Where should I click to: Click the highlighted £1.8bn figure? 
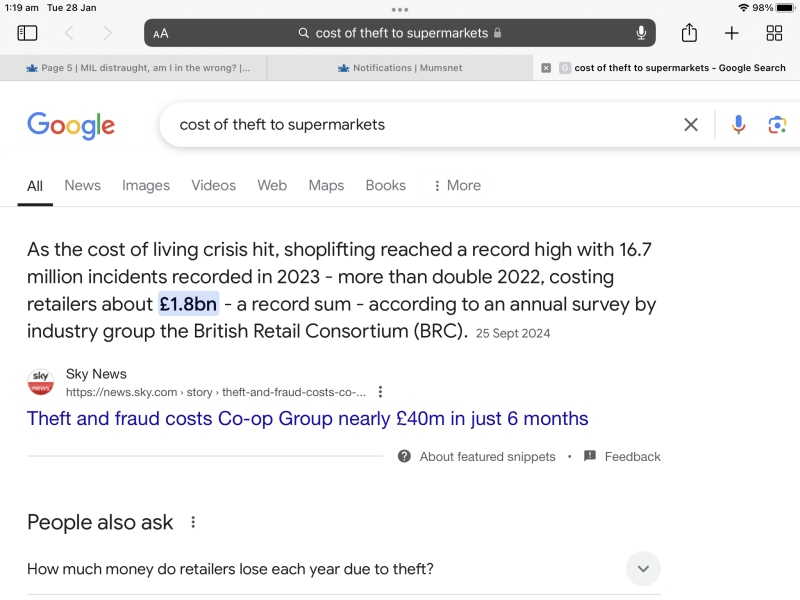[x=188, y=304]
